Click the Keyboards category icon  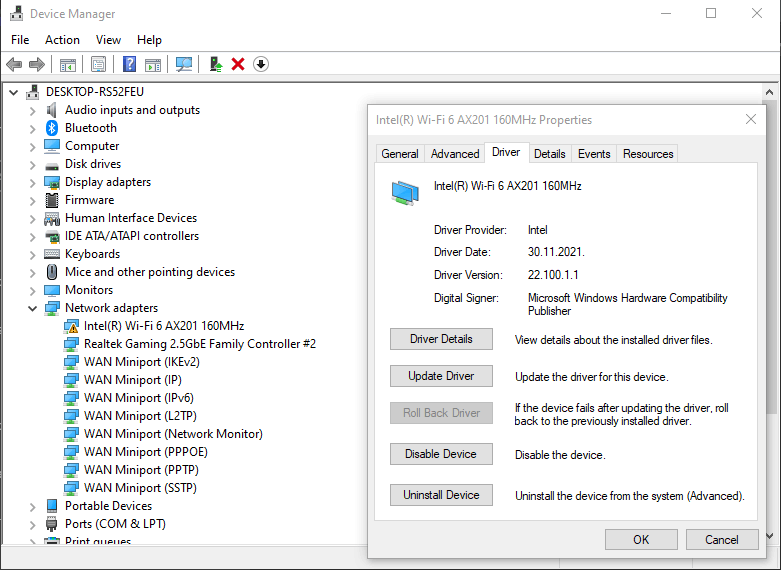(52, 254)
